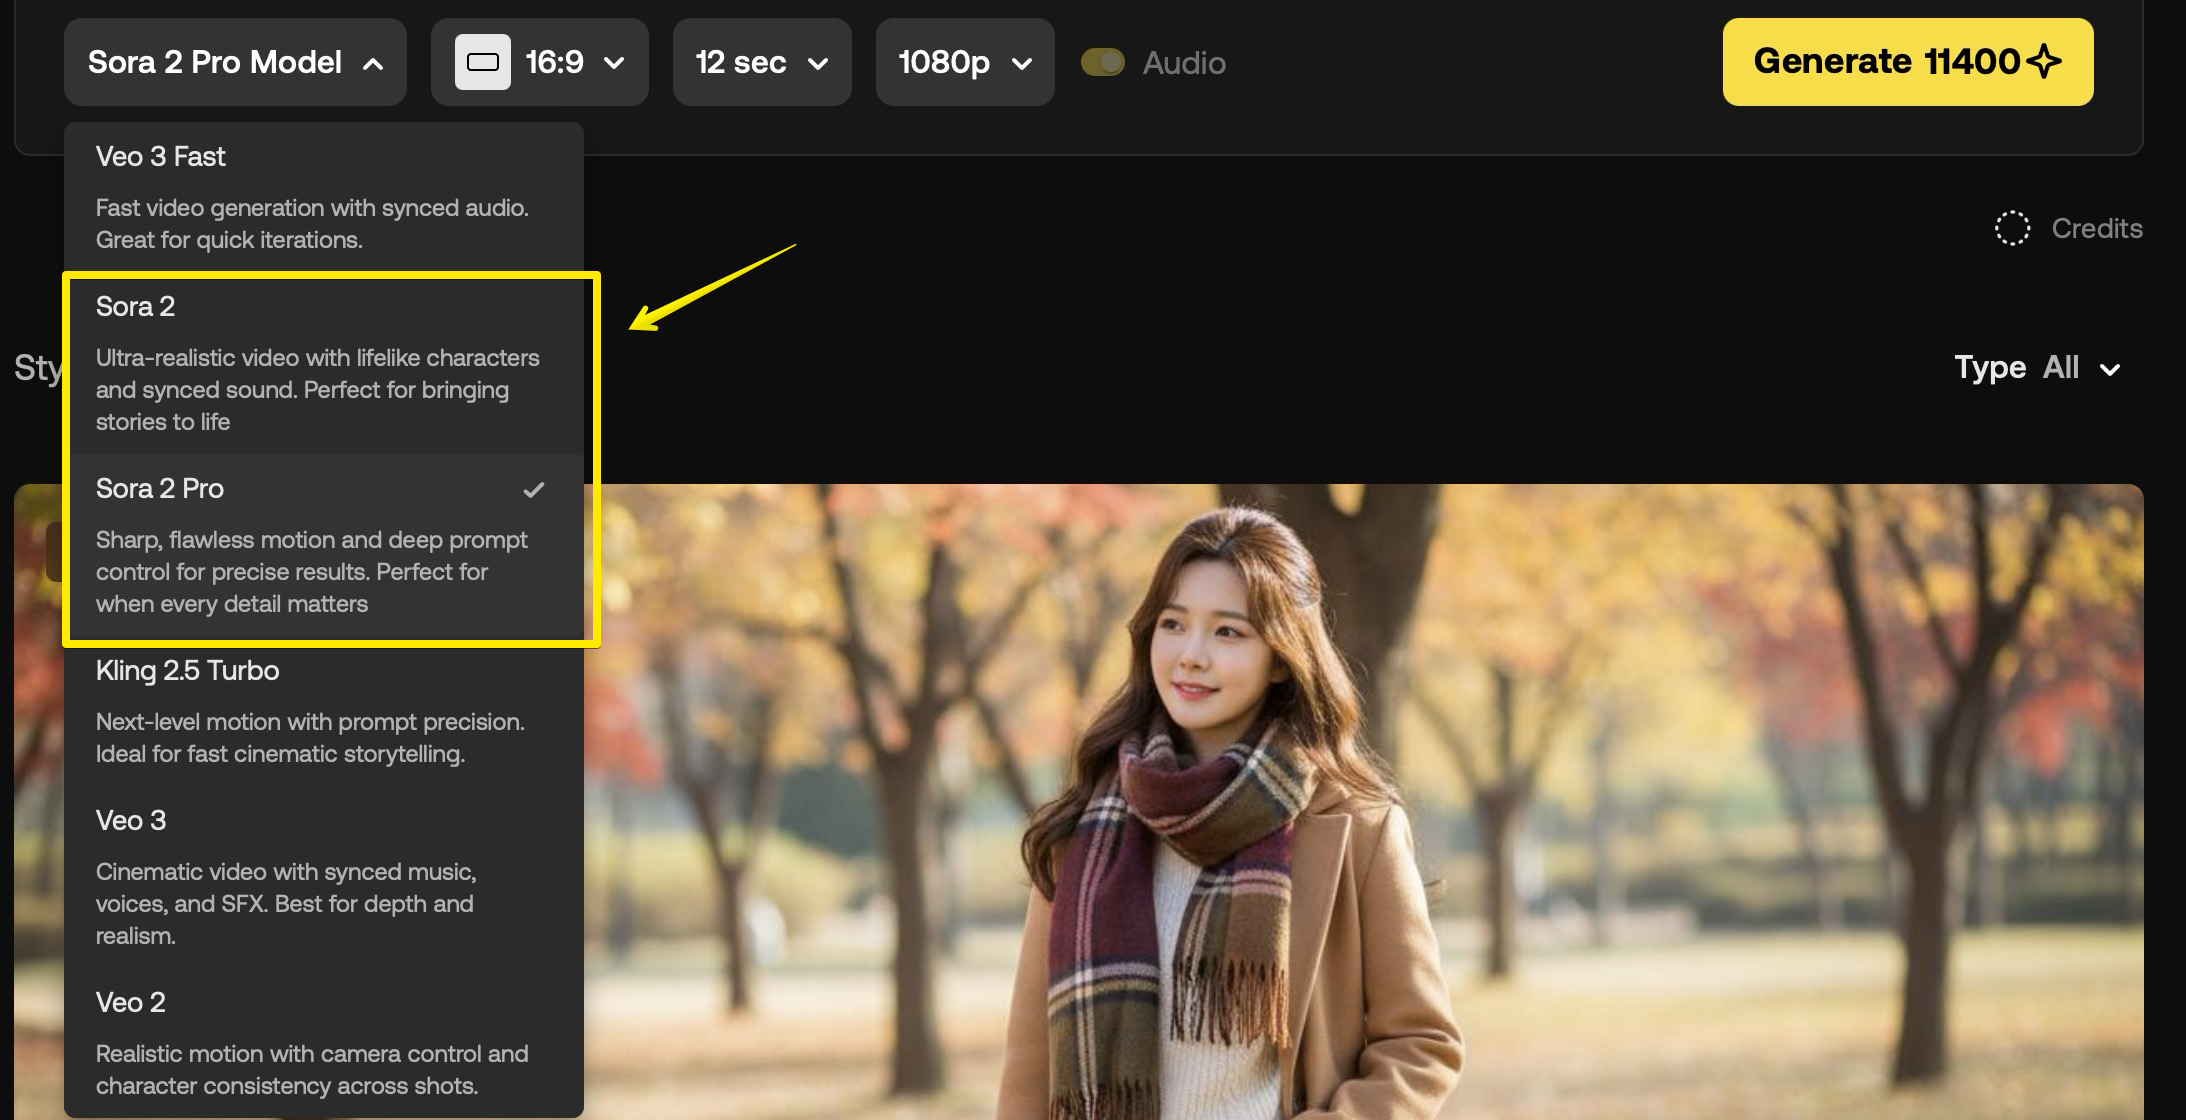The width and height of the screenshot is (2186, 1120).
Task: Click the Credits link
Action: (2096, 228)
